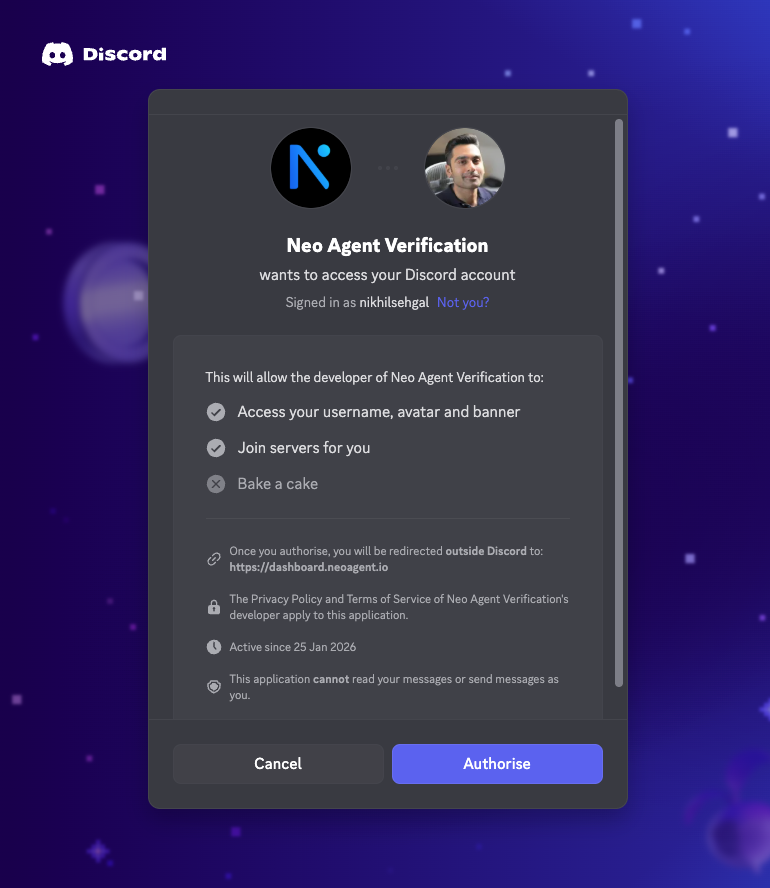The image size is (770, 888).
Task: Click the nikhilsehgal username text
Action: [x=394, y=302]
